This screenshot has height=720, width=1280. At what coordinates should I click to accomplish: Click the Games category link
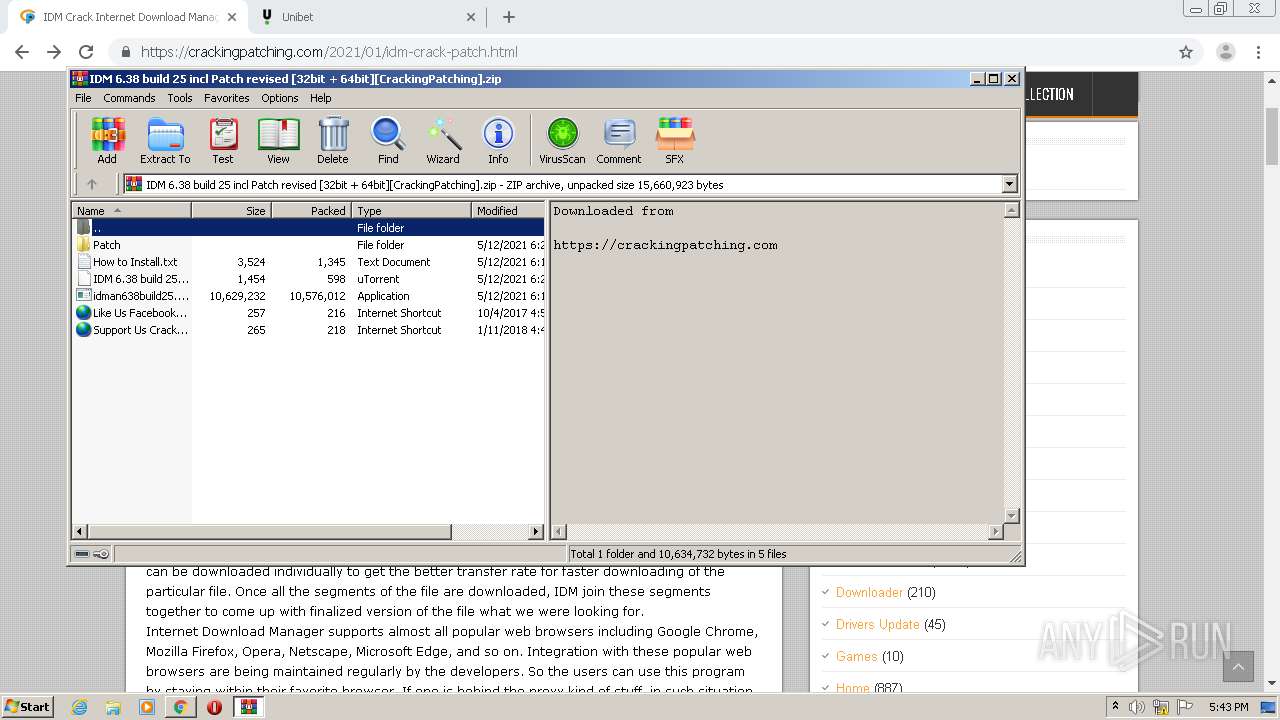point(856,656)
